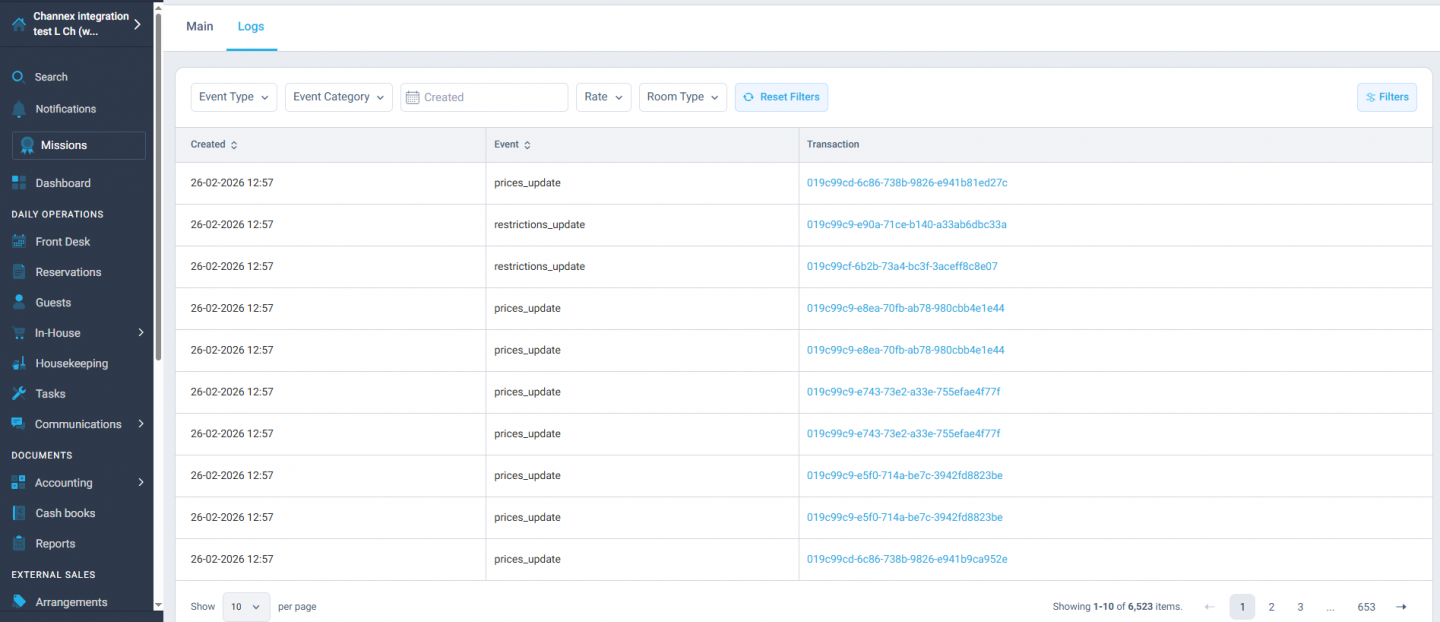
Task: Click the Reset Filters button
Action: 781,97
